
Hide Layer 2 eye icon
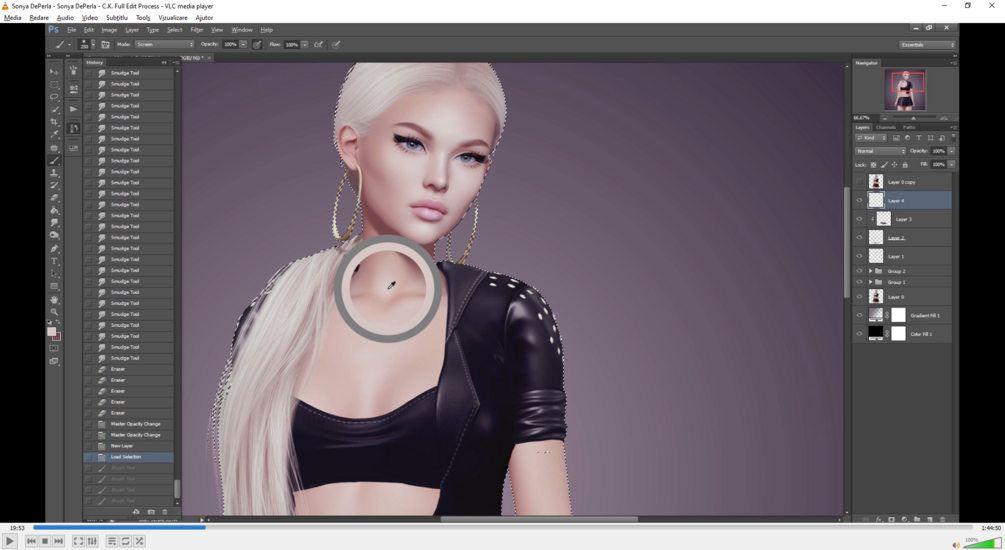tap(859, 238)
